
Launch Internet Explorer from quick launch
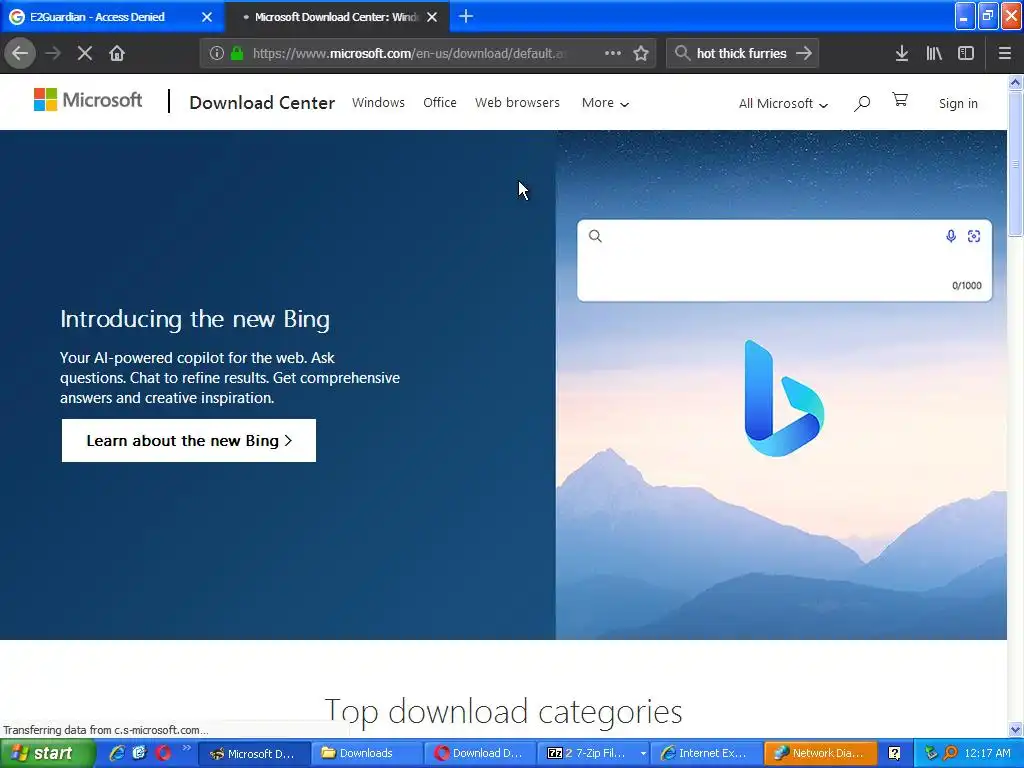pyautogui.click(x=116, y=753)
